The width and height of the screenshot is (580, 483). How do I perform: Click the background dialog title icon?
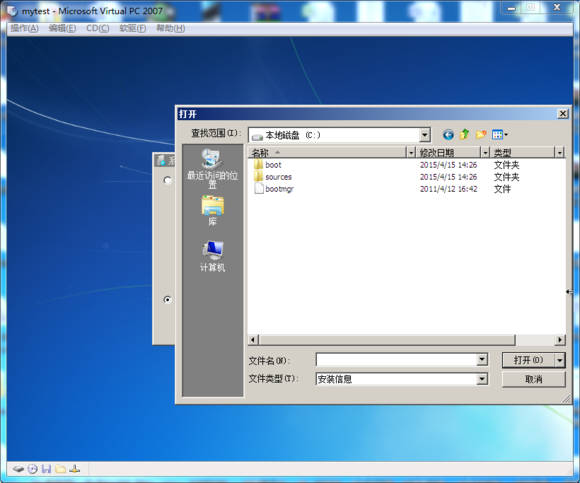click(161, 160)
